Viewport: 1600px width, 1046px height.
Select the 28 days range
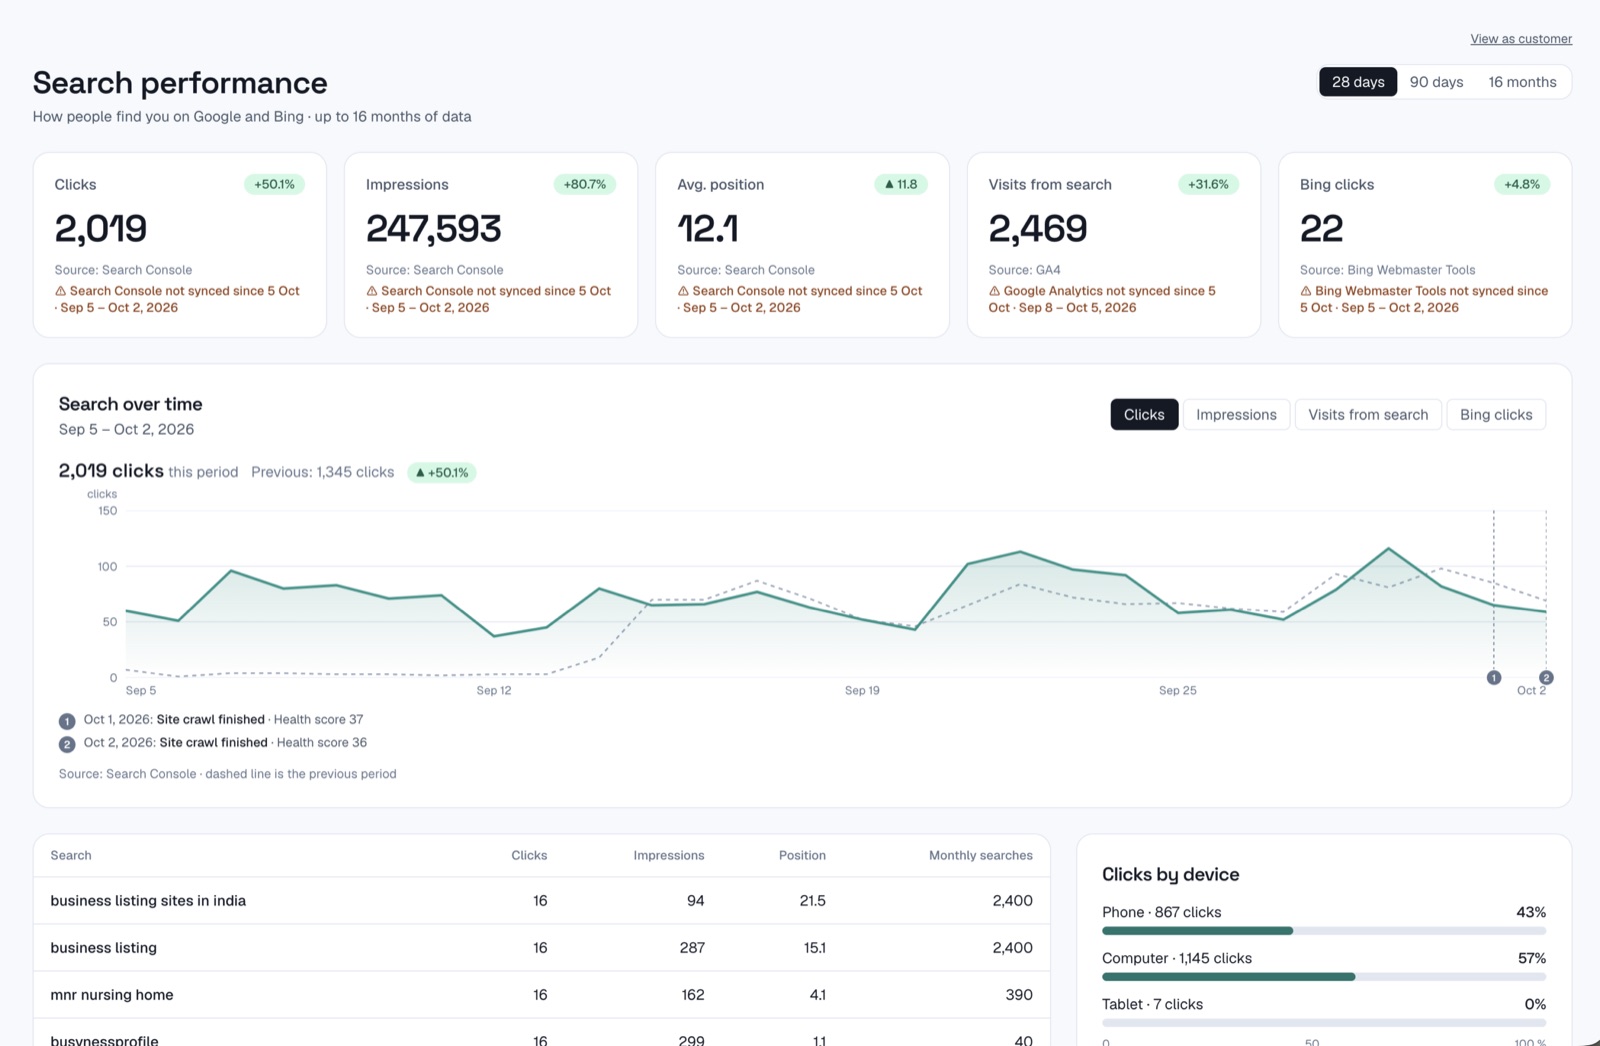1358,82
